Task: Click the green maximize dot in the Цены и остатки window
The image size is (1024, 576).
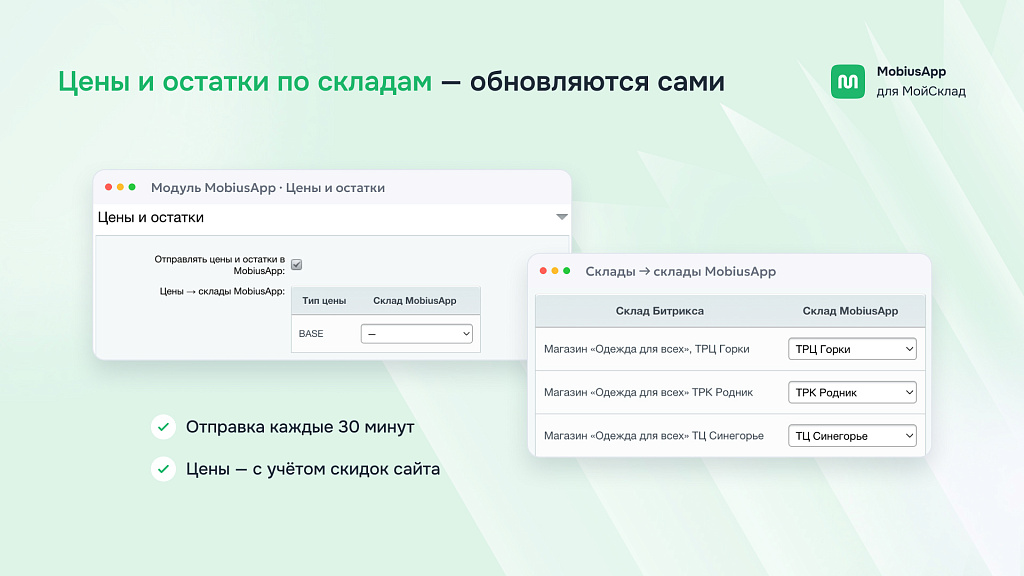Action: coord(132,187)
